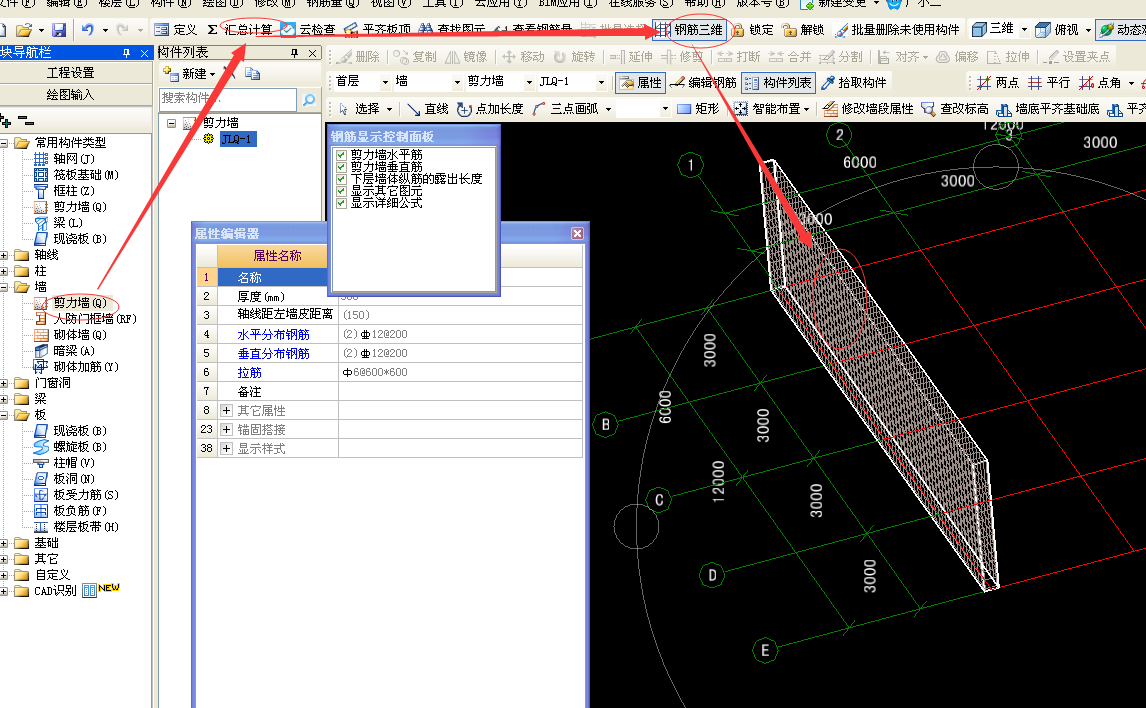This screenshot has width=1146, height=708.
Task: Open 编辑钢筋 rebar editor
Action: coord(703,83)
